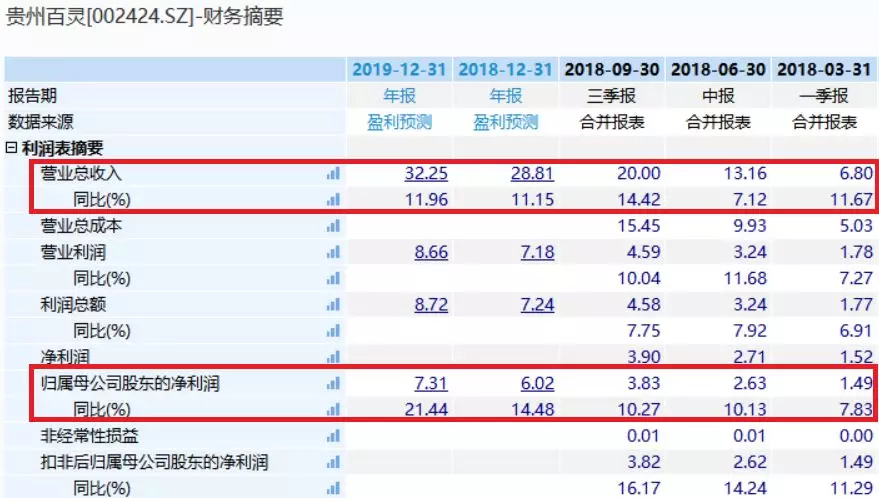
Task: Click operating profit value 4.59
Action: point(644,252)
